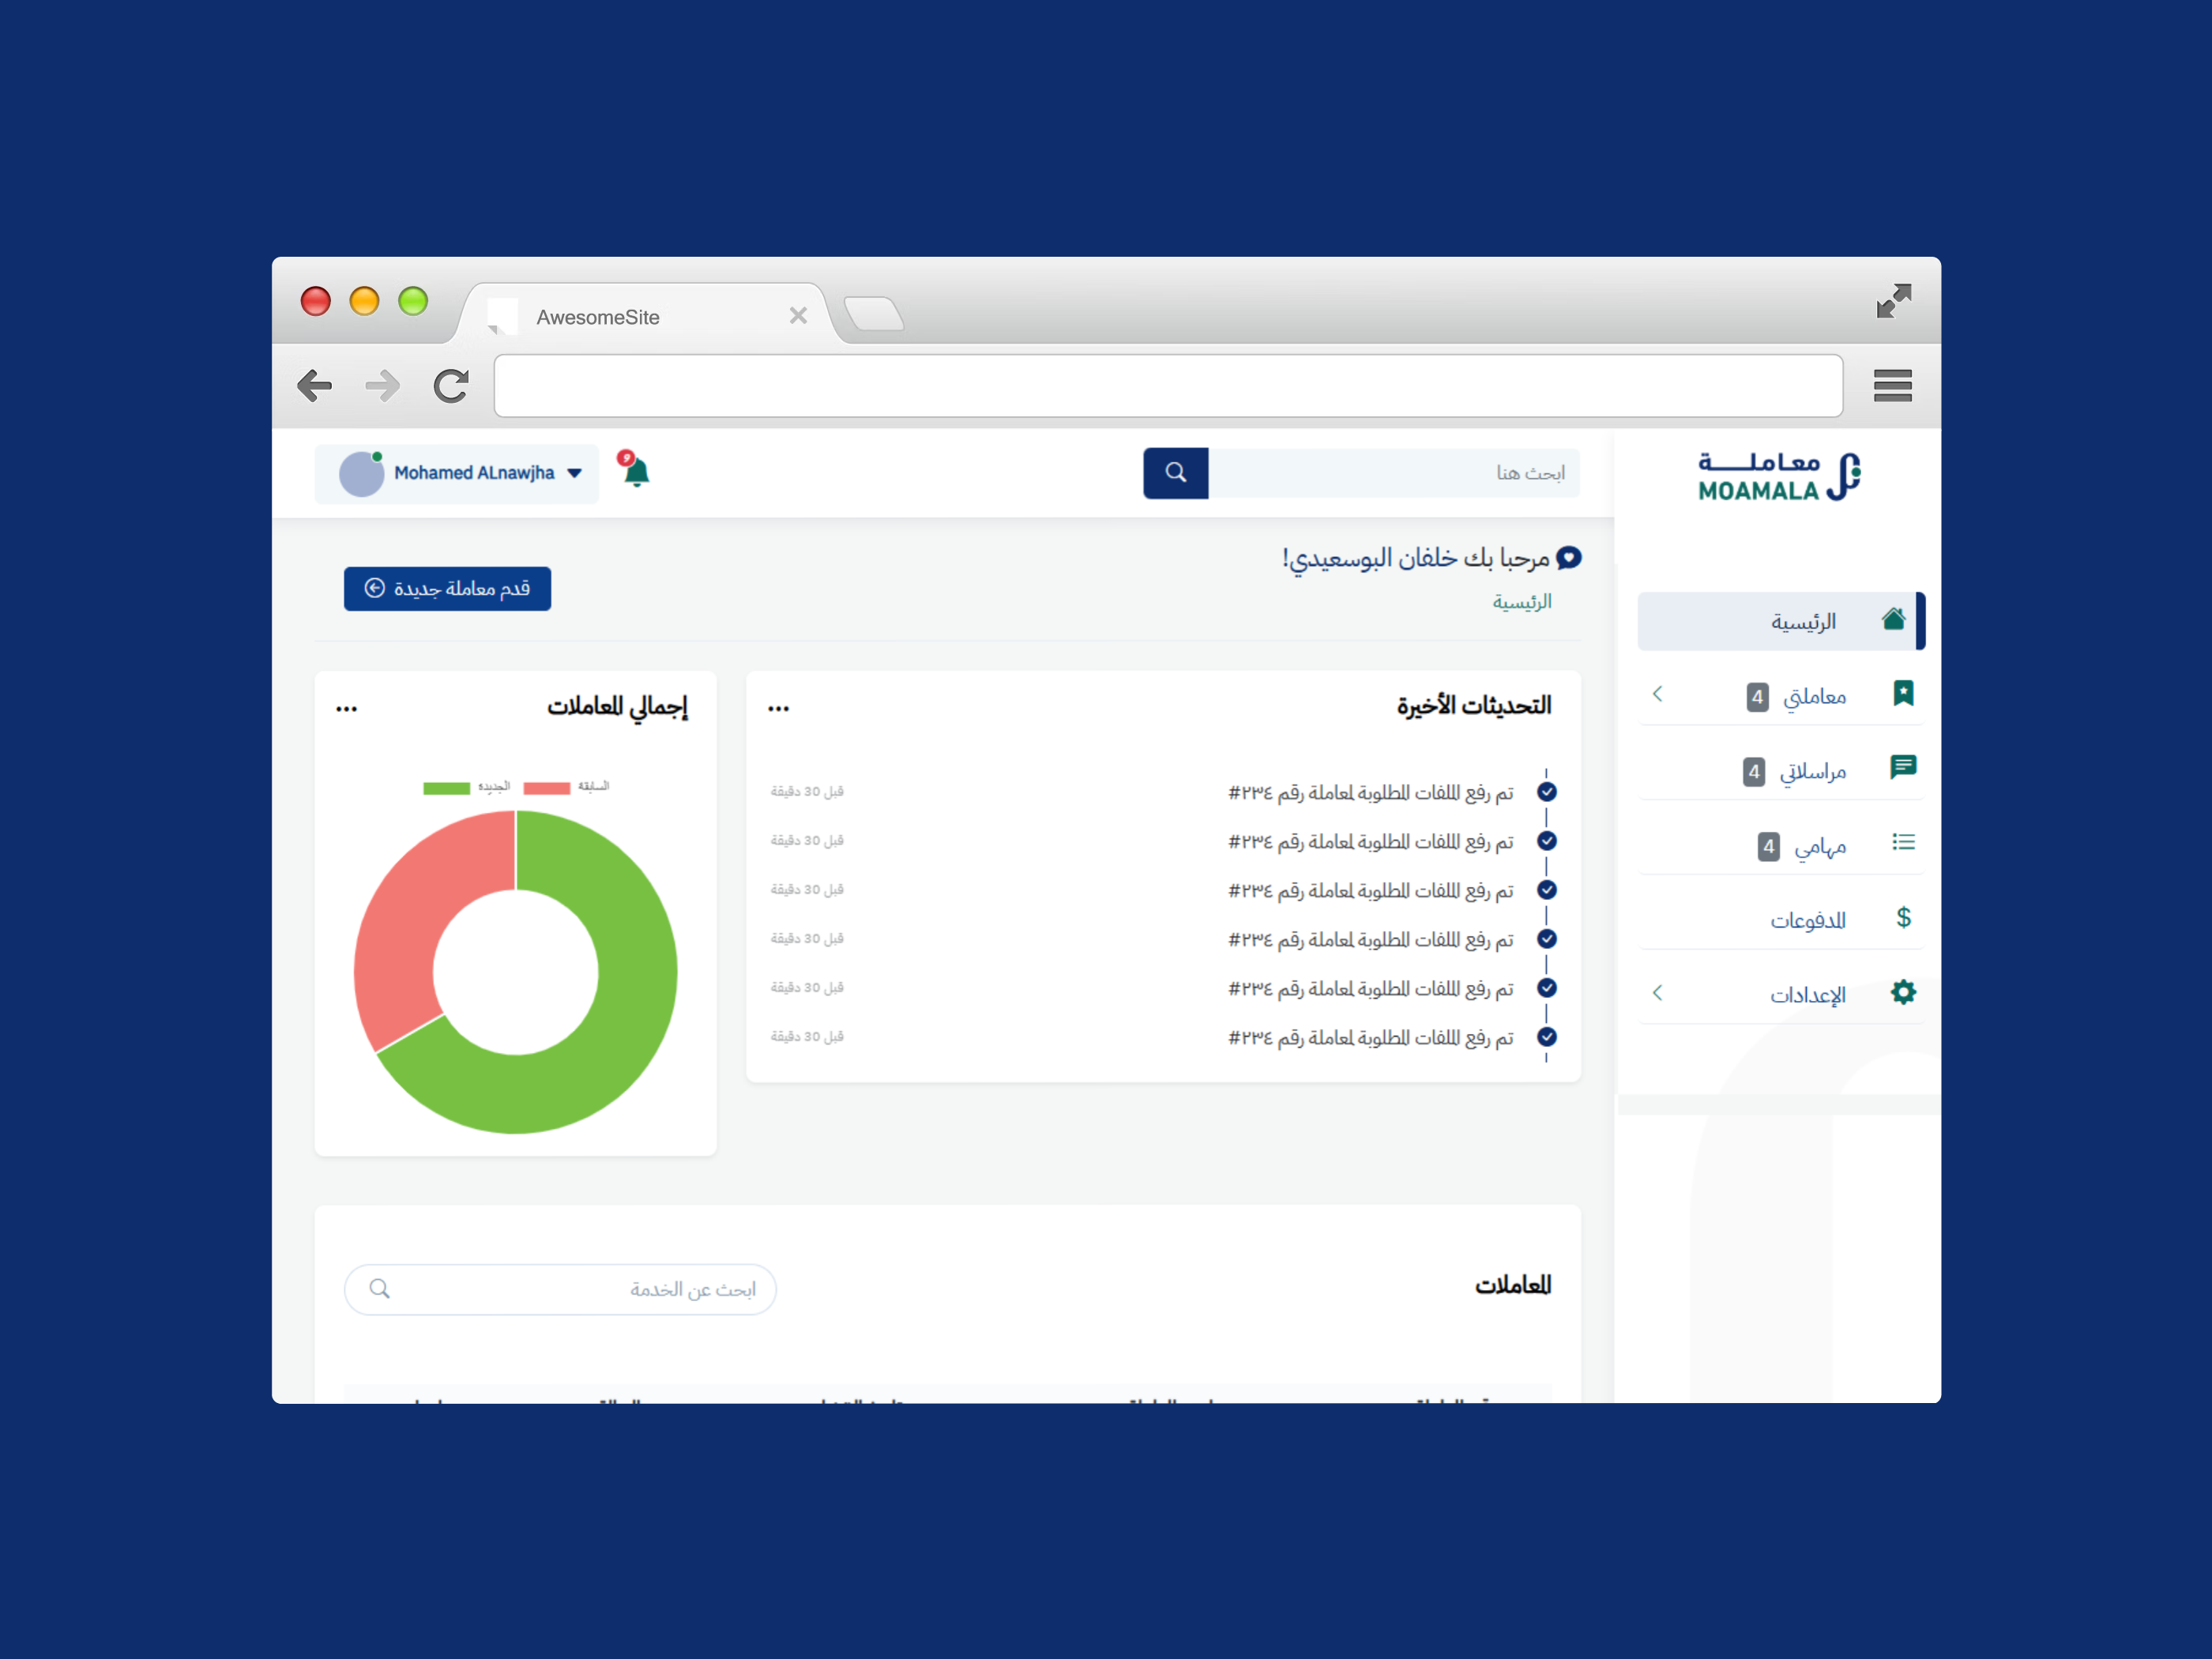Screen dimensions: 2212x1659
Task: Open الرئيسية sidebar item
Action: [x=1780, y=621]
